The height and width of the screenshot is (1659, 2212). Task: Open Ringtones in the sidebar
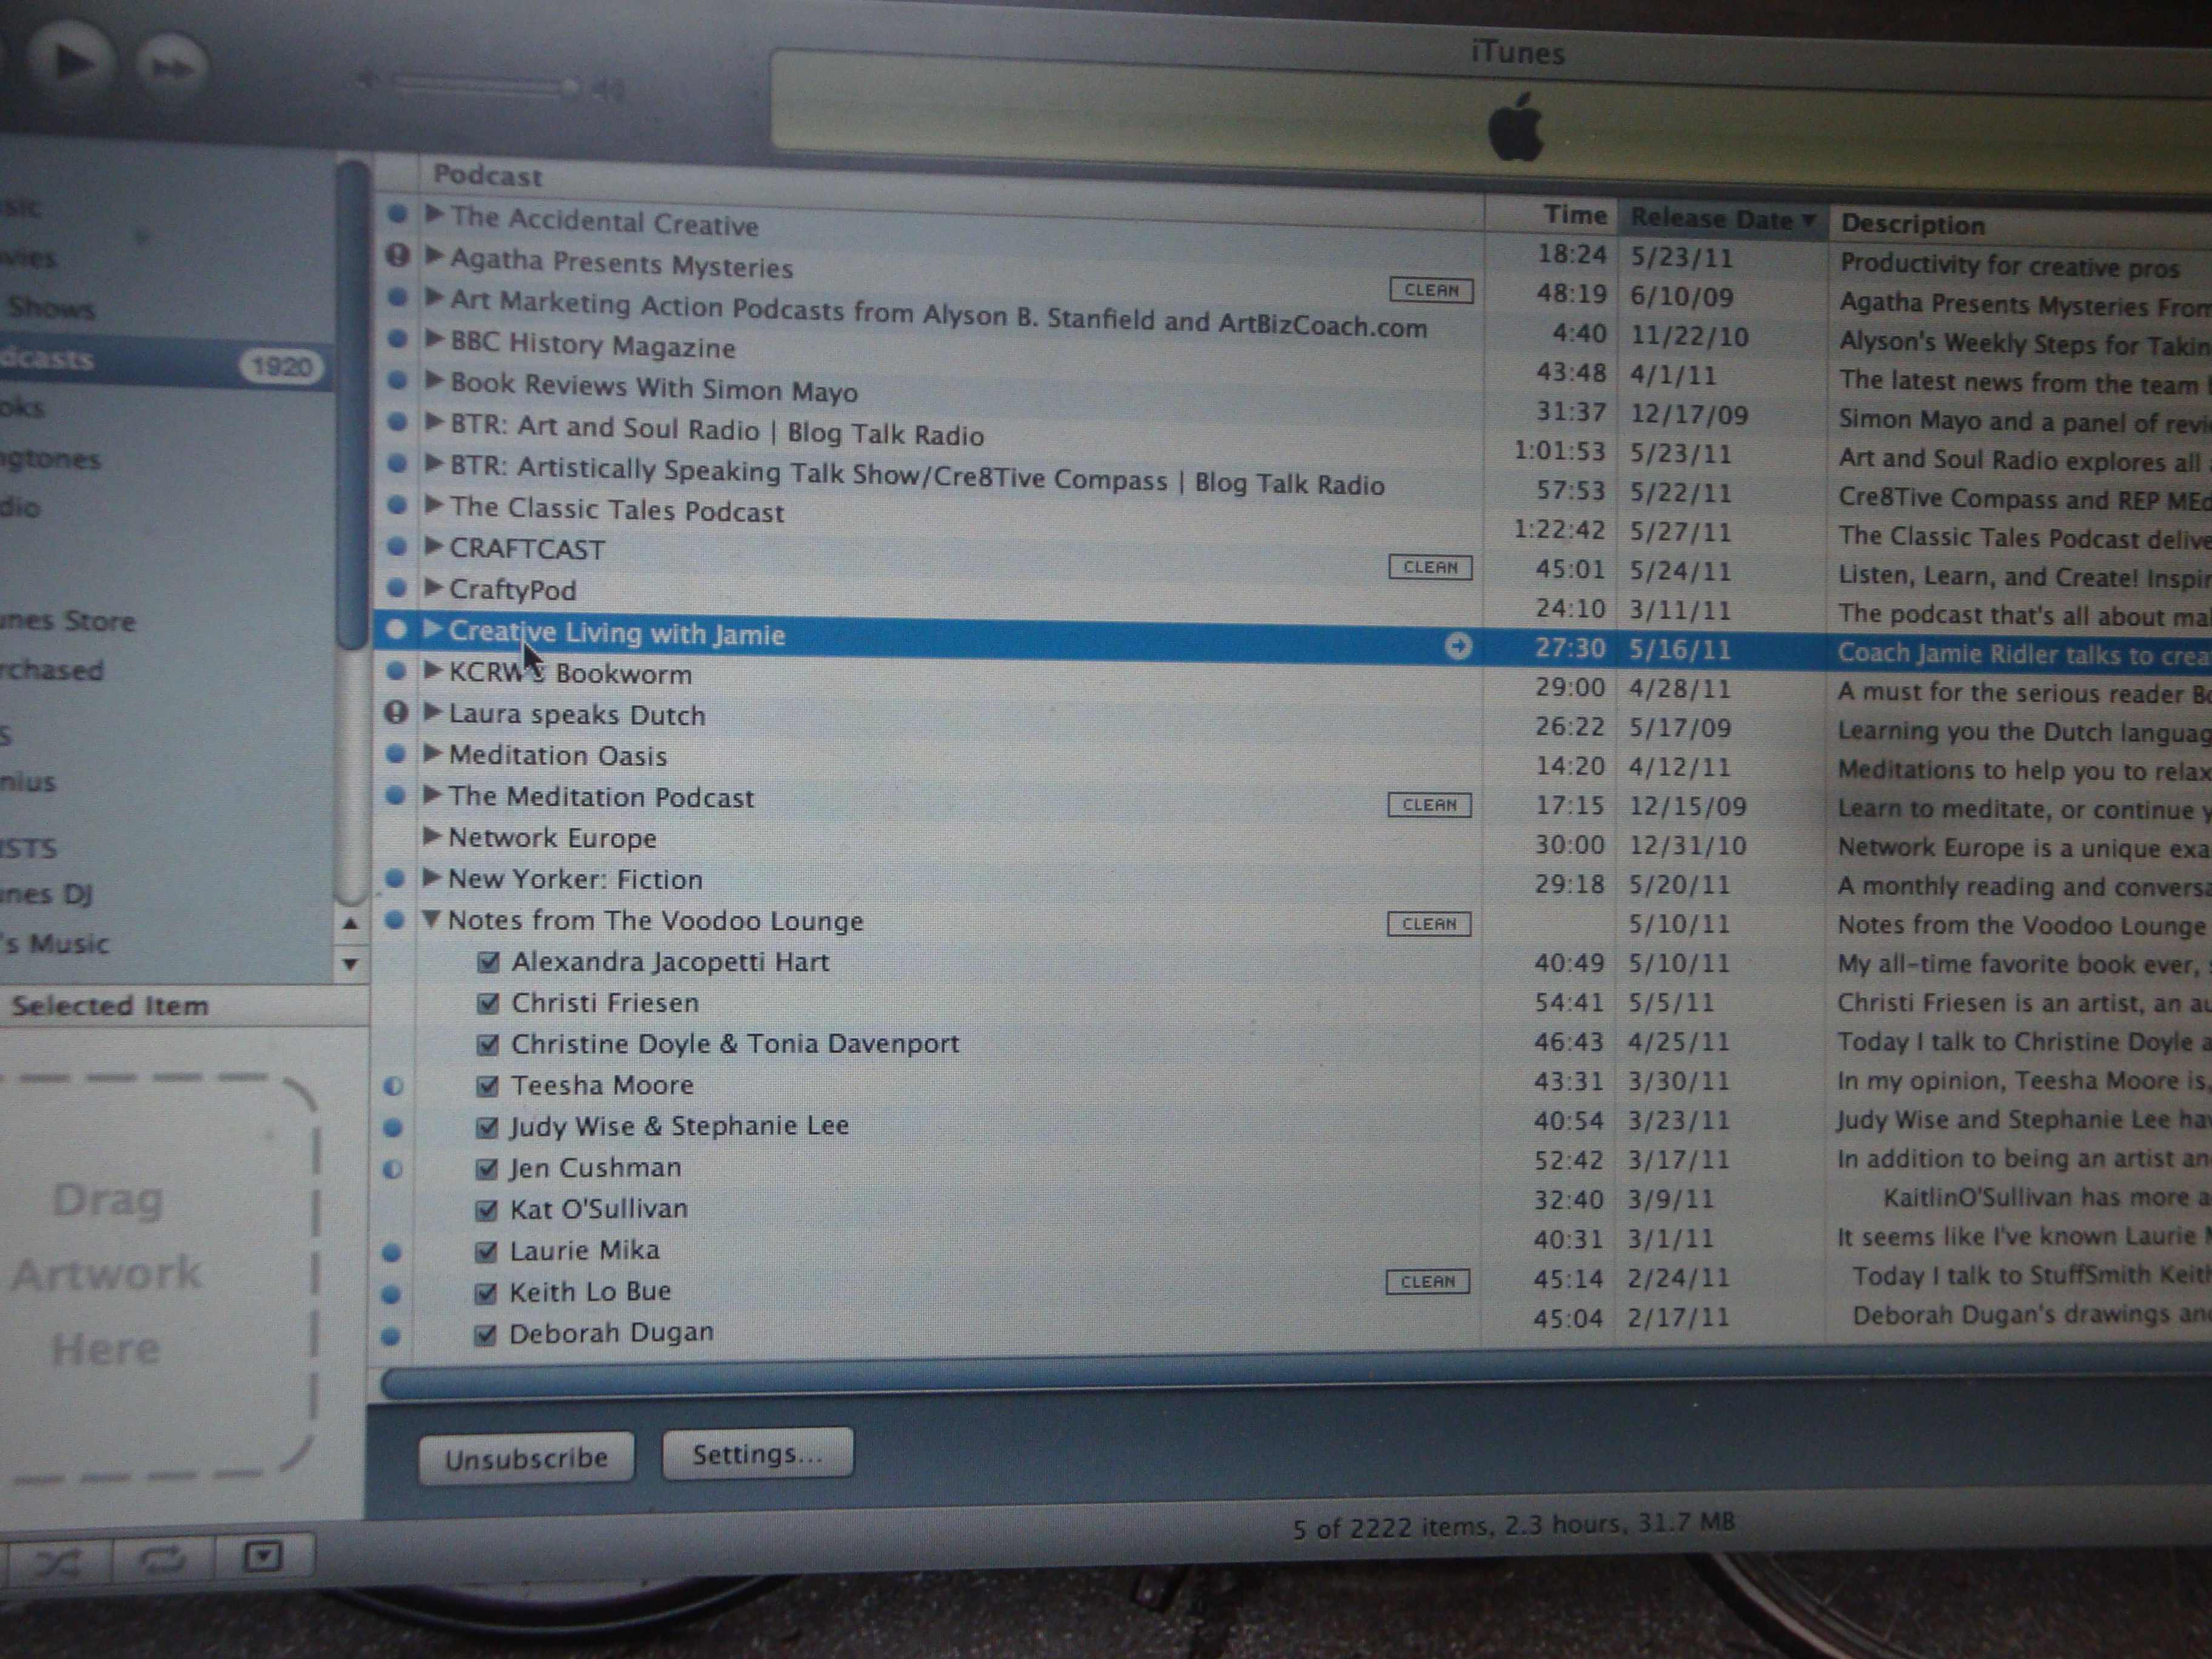(50, 459)
